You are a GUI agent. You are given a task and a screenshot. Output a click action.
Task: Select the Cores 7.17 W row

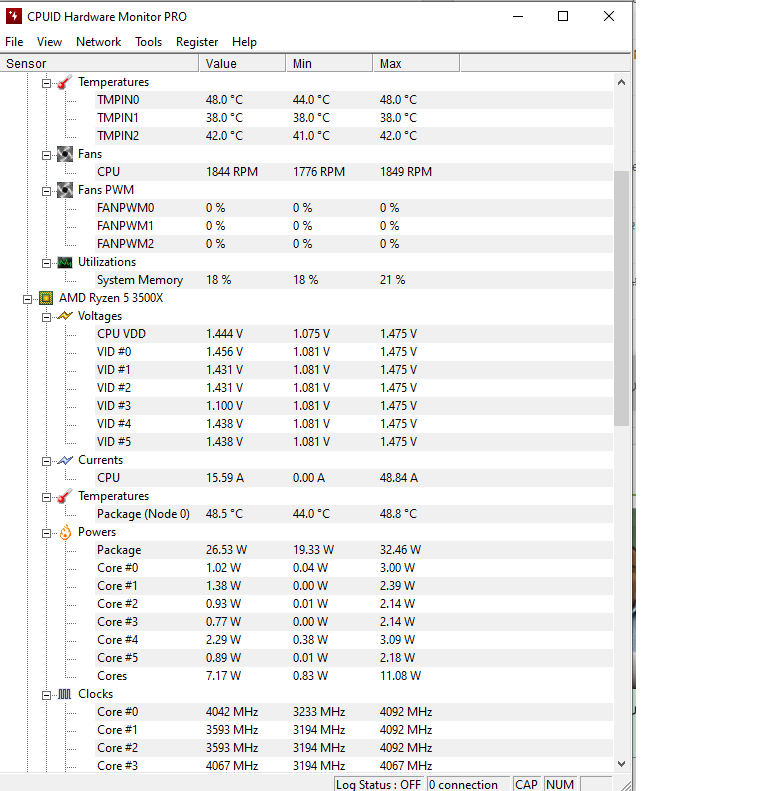[354, 676]
